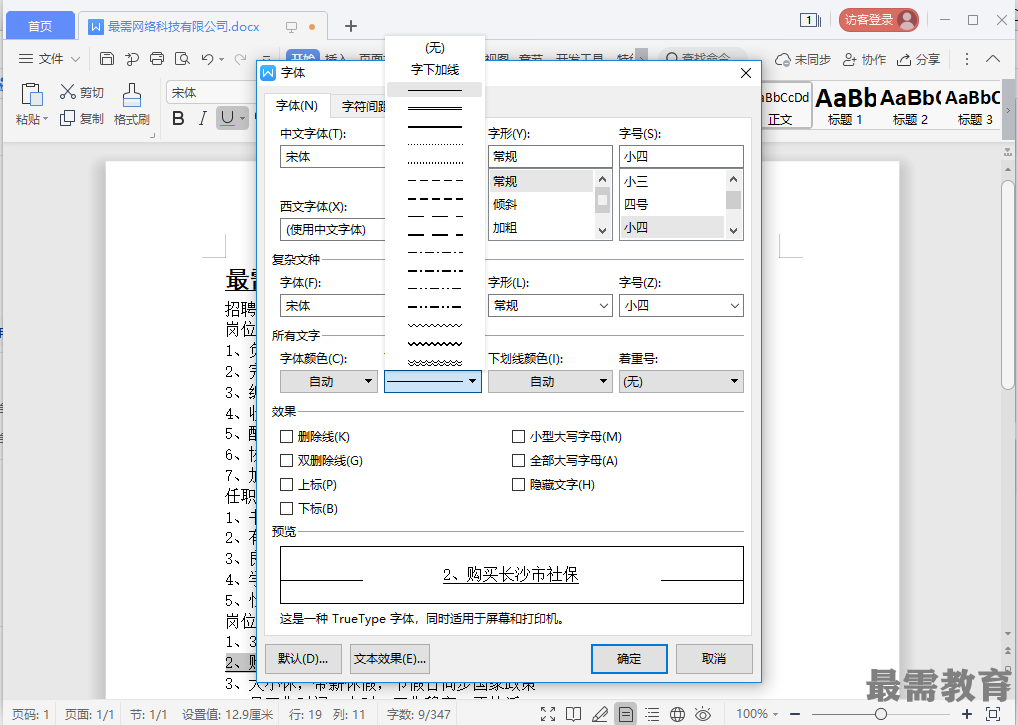Screen dimensions: 1018x725
Task: Click the zoom out minus icon
Action: click(795, 714)
